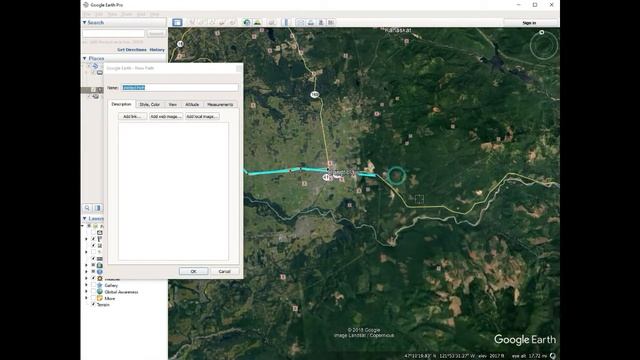The image size is (640, 360).
Task: Open the Help menu
Action: [x=154, y=14]
